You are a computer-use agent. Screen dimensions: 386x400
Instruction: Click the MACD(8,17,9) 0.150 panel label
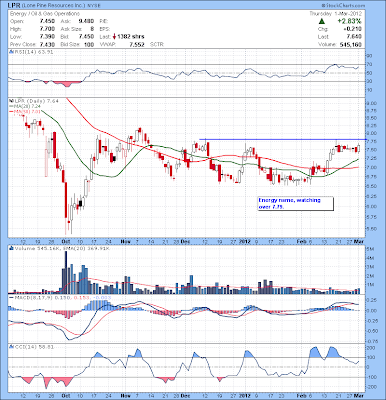tap(42, 297)
